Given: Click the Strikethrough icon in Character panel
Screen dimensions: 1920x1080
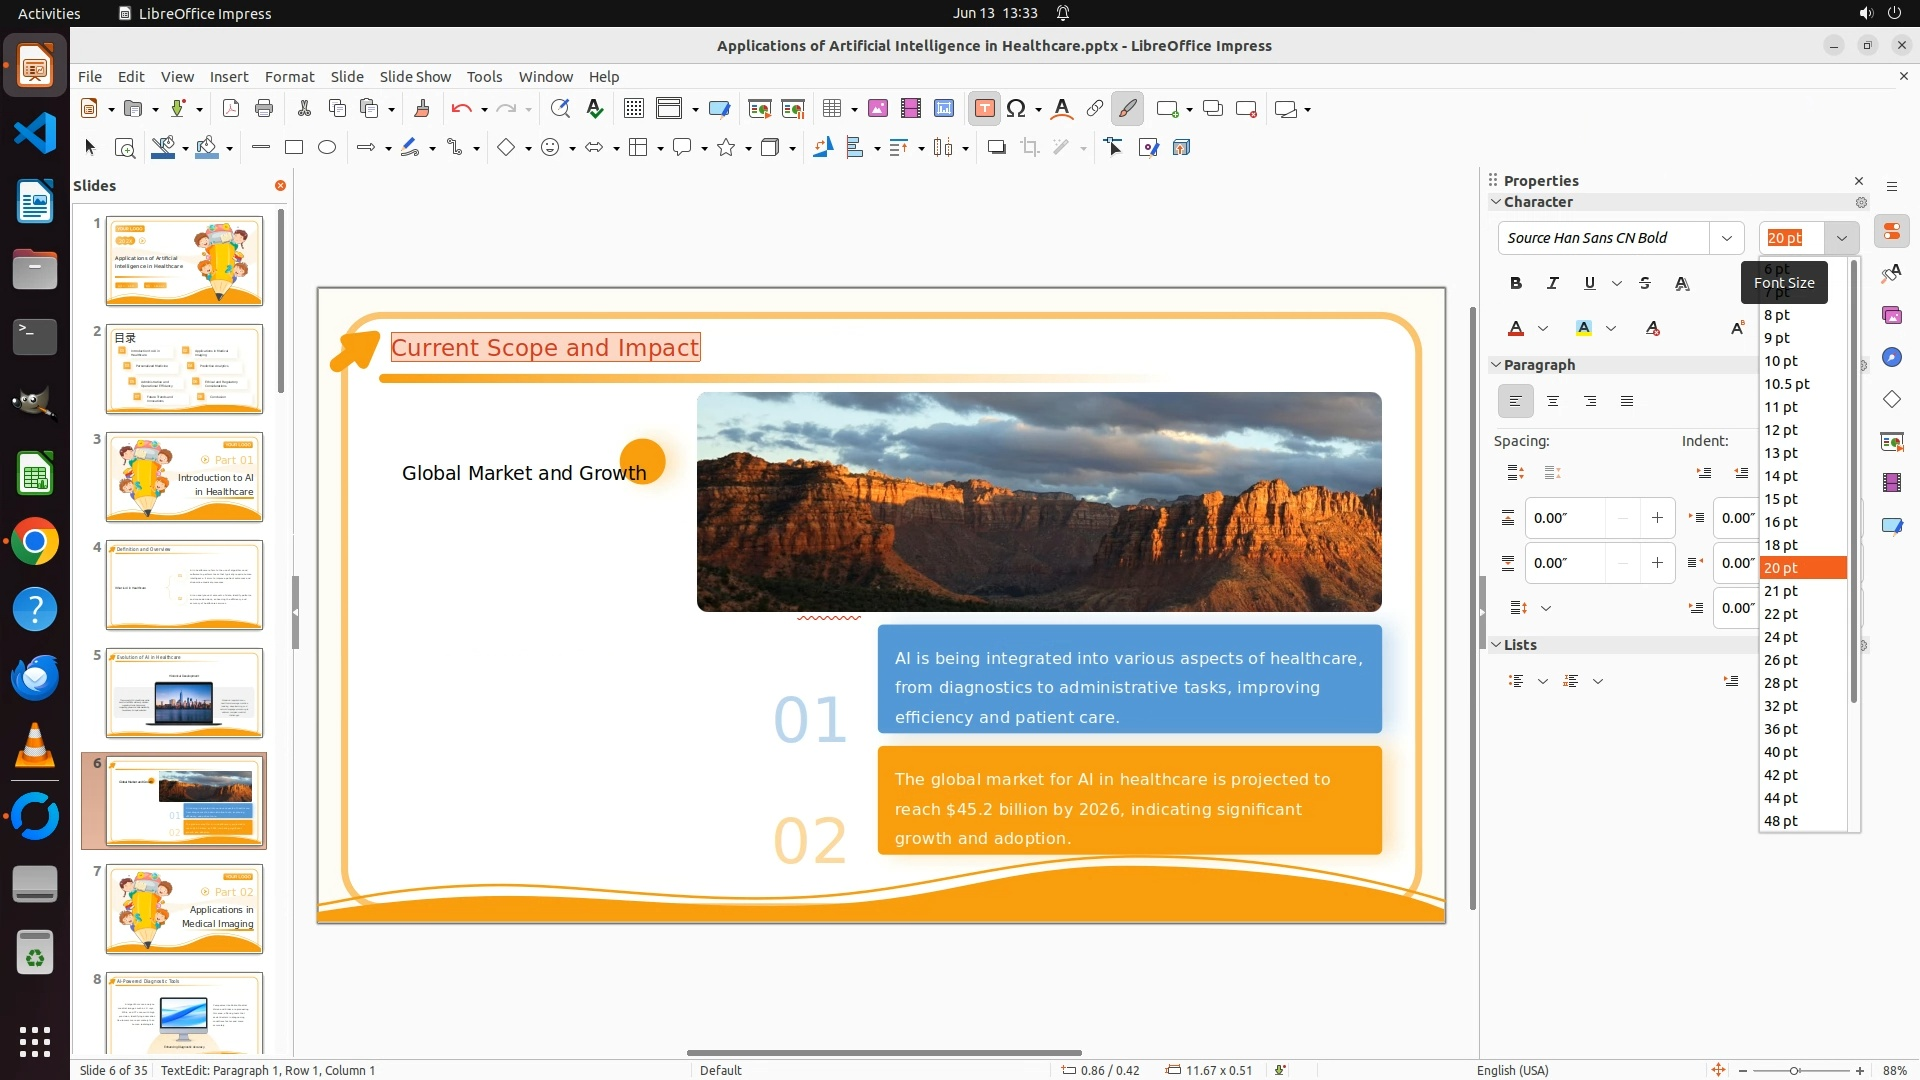Looking at the screenshot, I should point(1645,284).
